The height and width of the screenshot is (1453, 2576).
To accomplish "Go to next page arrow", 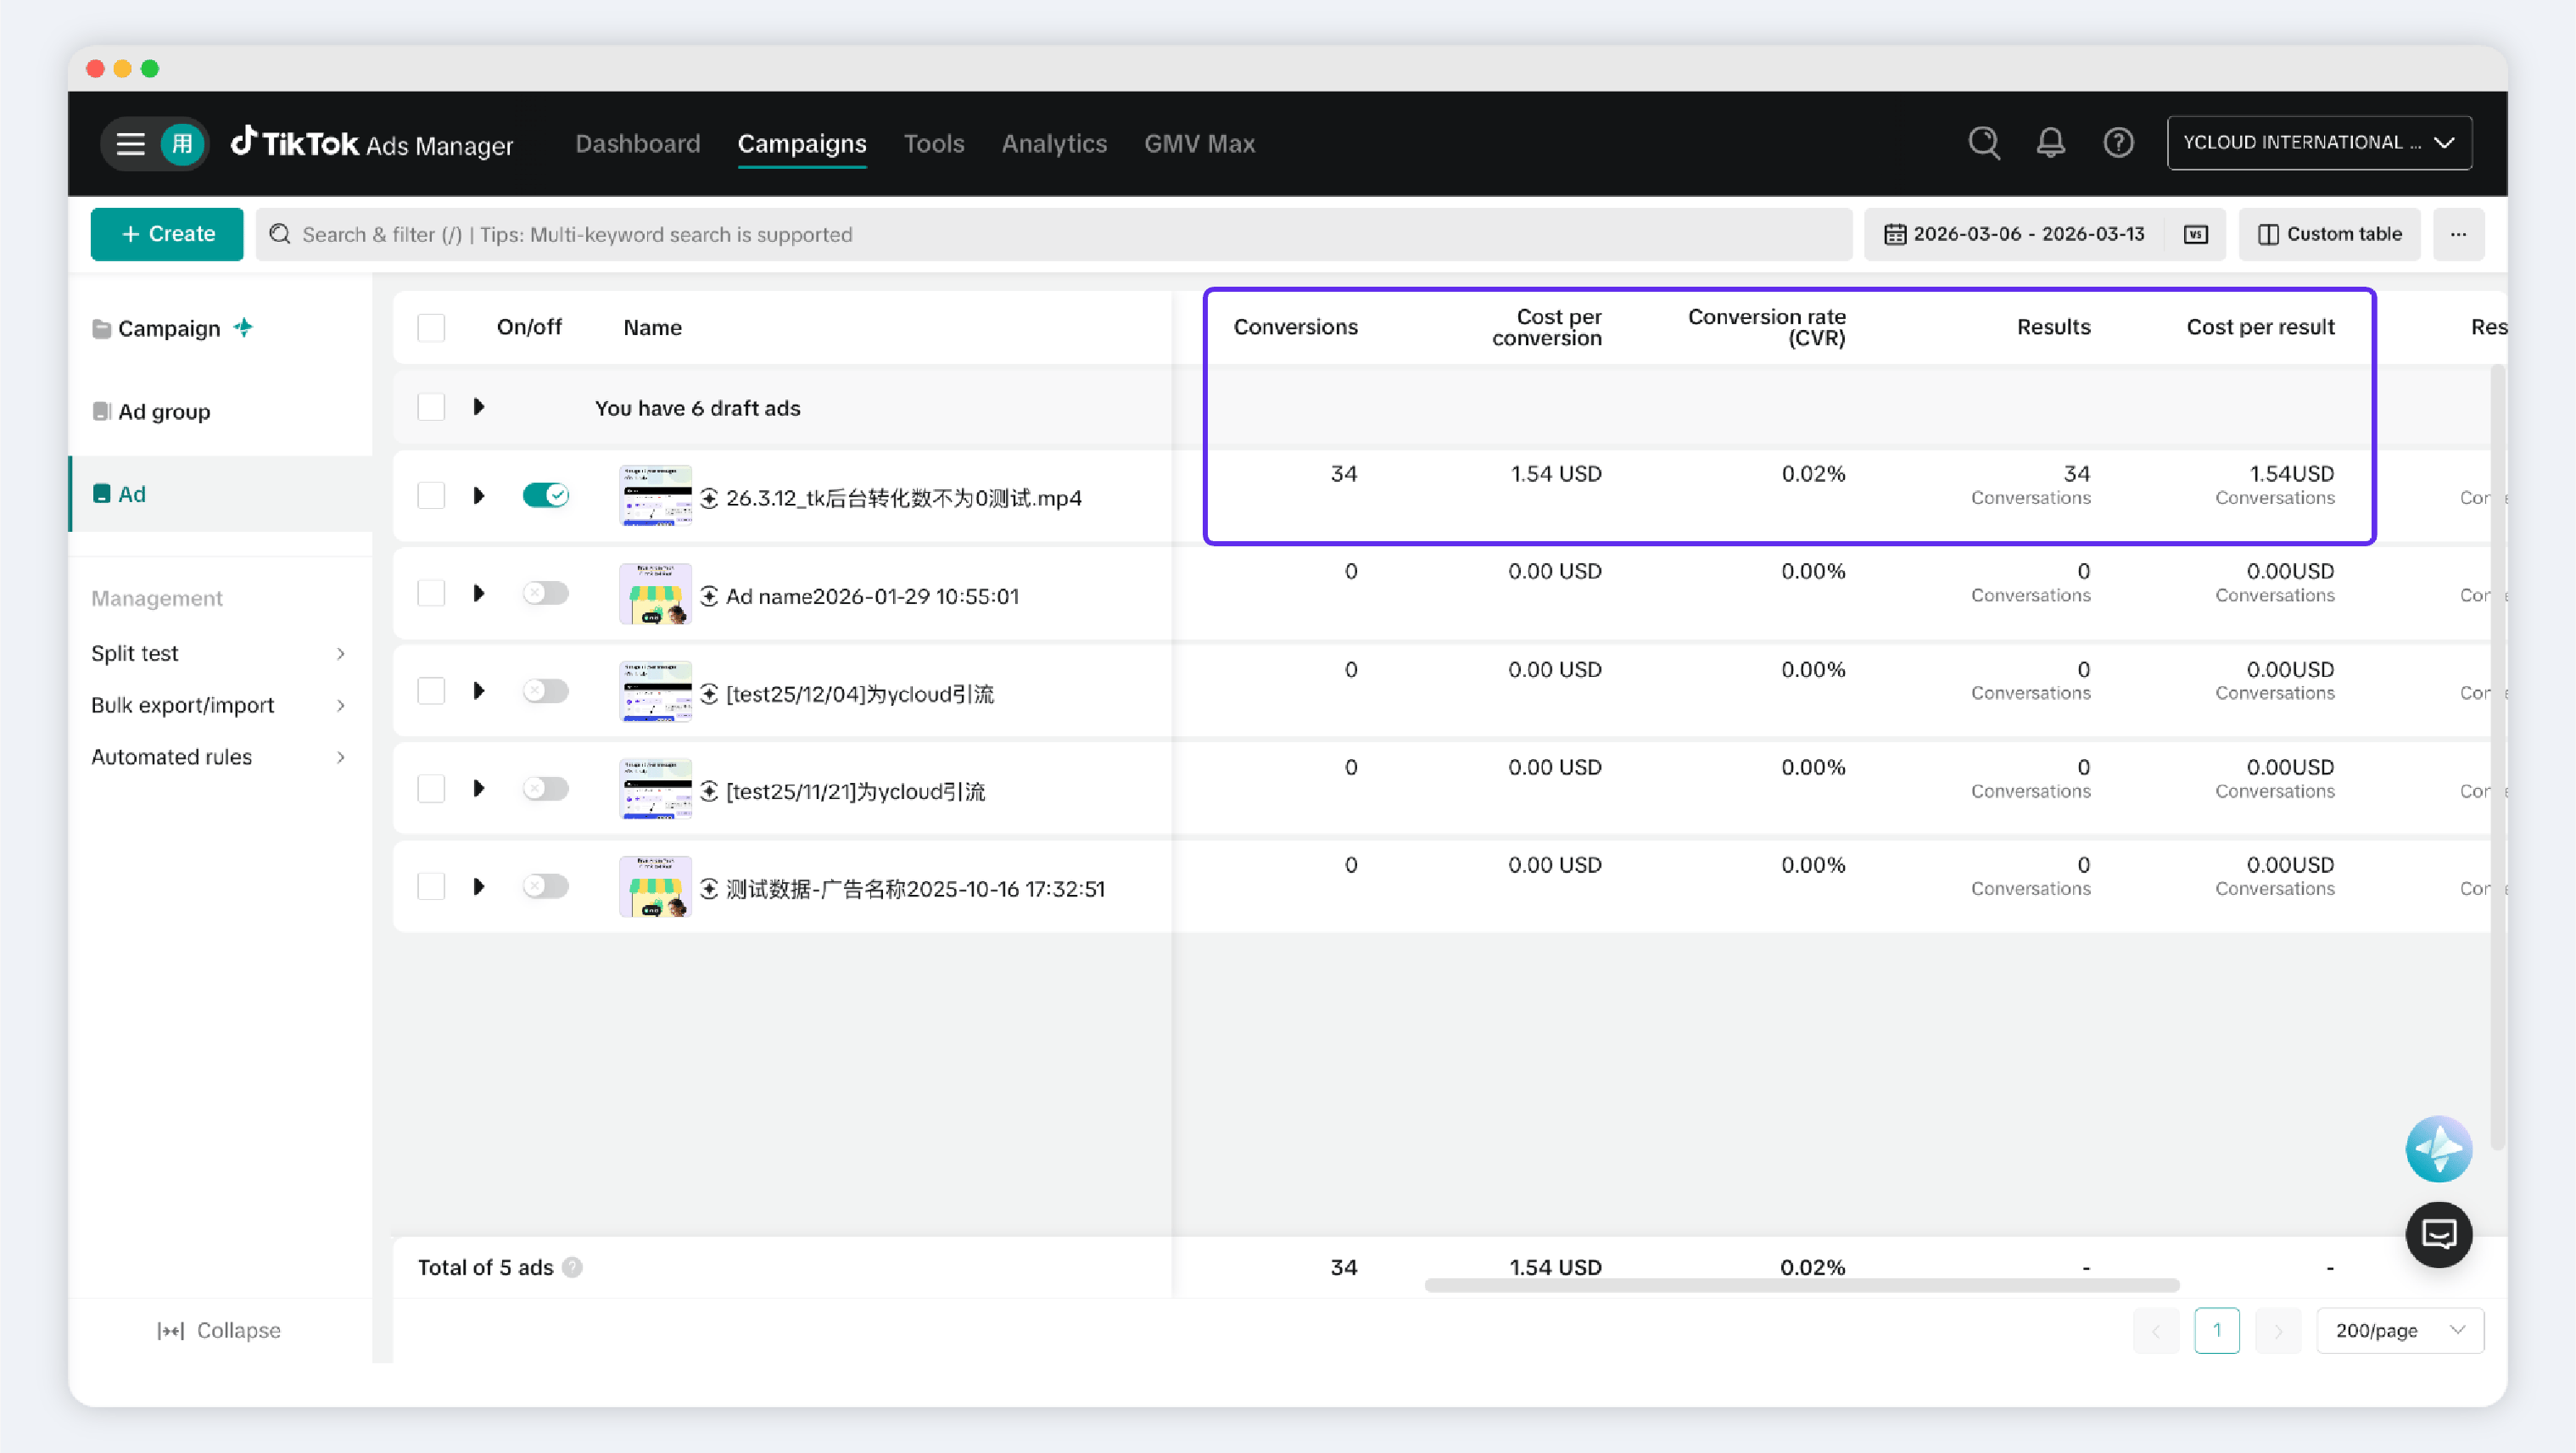I will pyautogui.click(x=2278, y=1331).
